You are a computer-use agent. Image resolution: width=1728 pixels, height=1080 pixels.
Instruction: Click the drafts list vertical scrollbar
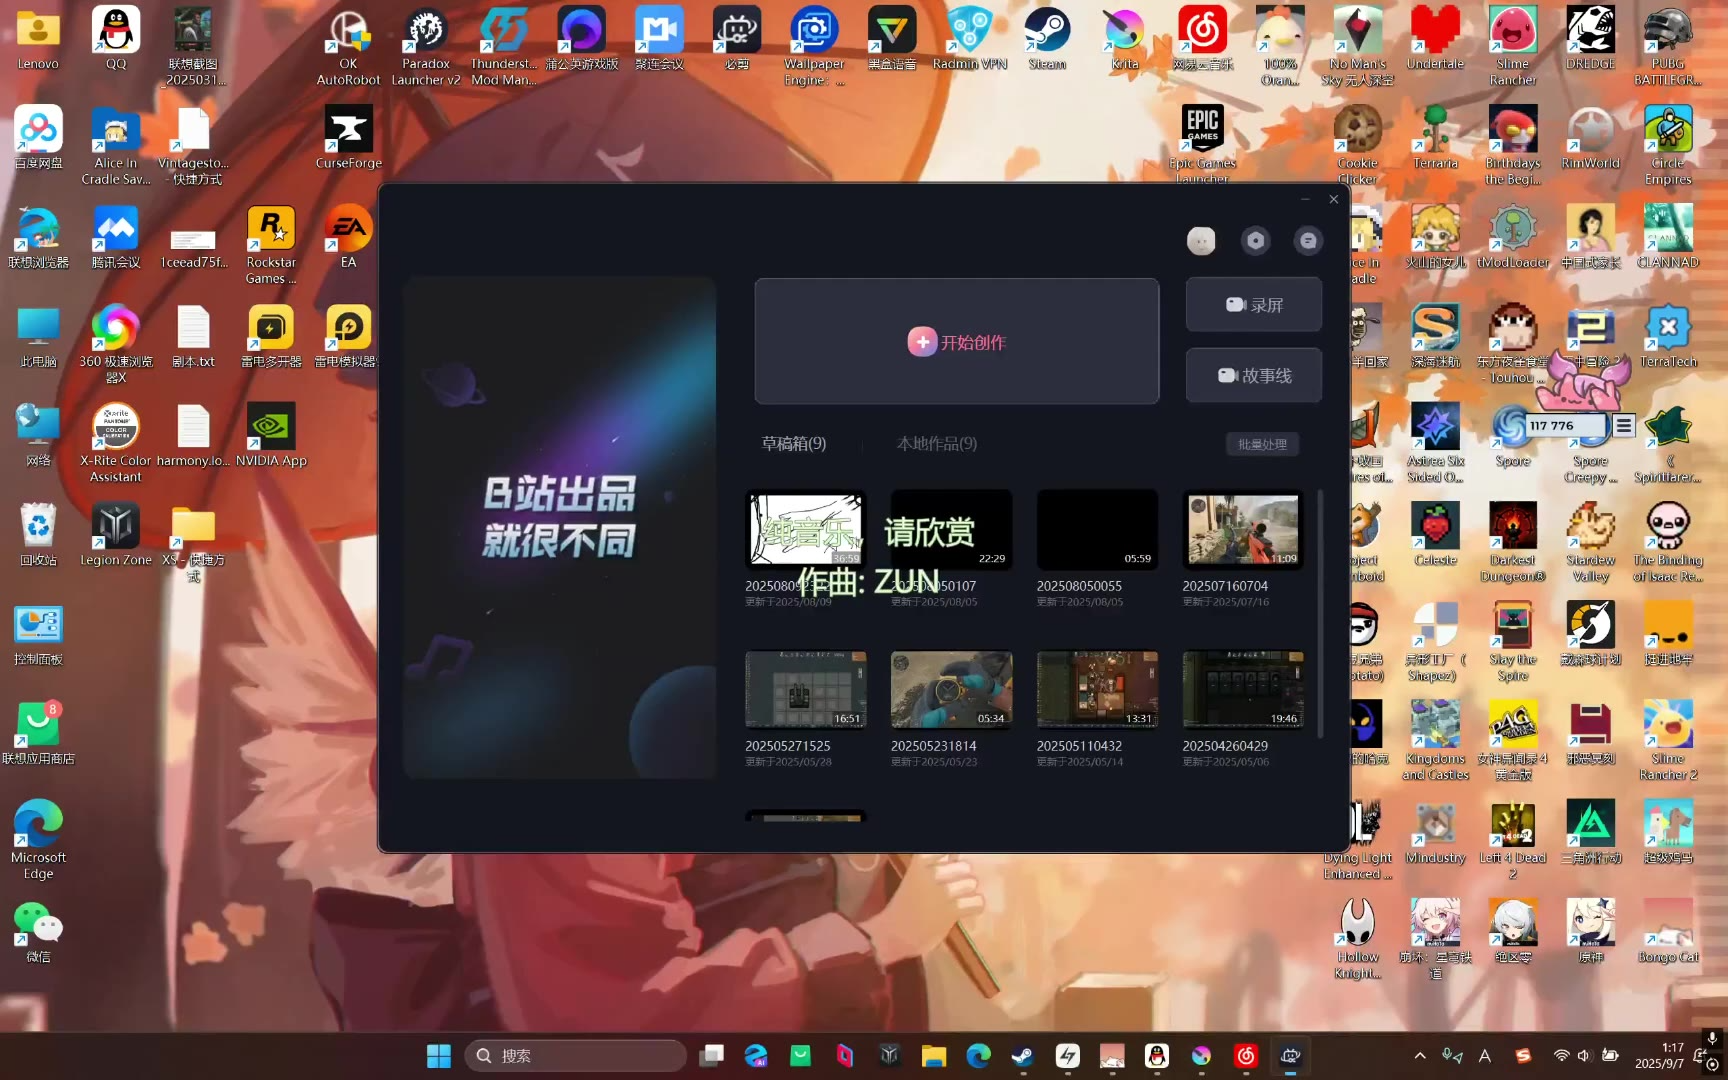pyautogui.click(x=1320, y=614)
